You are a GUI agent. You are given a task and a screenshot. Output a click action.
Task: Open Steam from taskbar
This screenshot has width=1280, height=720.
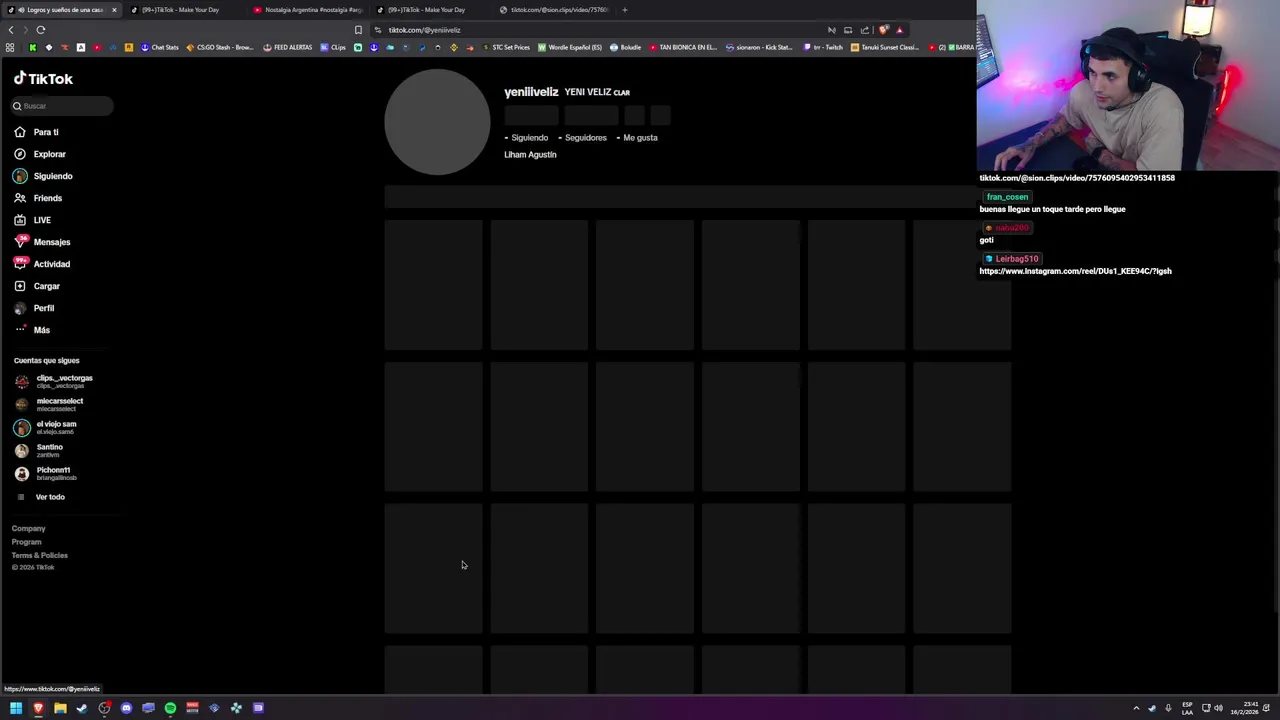pos(82,708)
